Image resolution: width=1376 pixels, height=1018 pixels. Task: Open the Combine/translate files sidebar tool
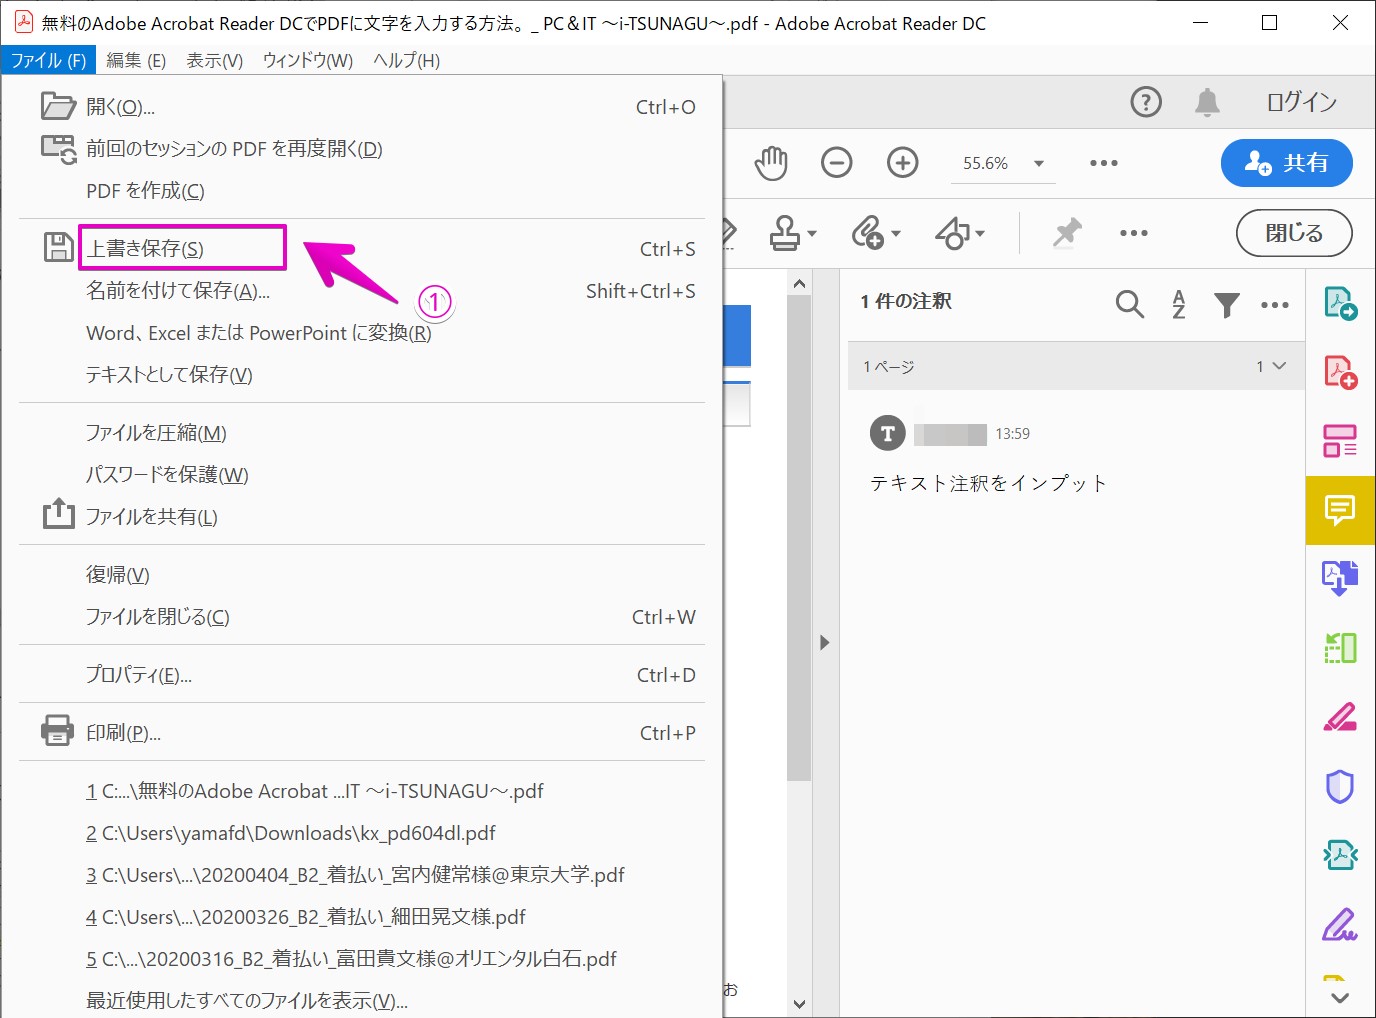coord(1340,578)
